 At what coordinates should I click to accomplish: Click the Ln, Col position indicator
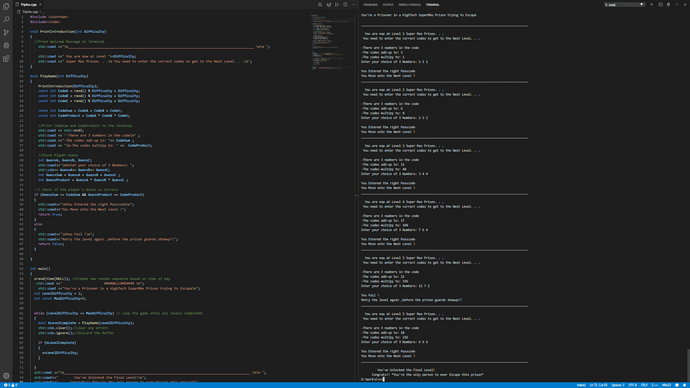coord(598,385)
